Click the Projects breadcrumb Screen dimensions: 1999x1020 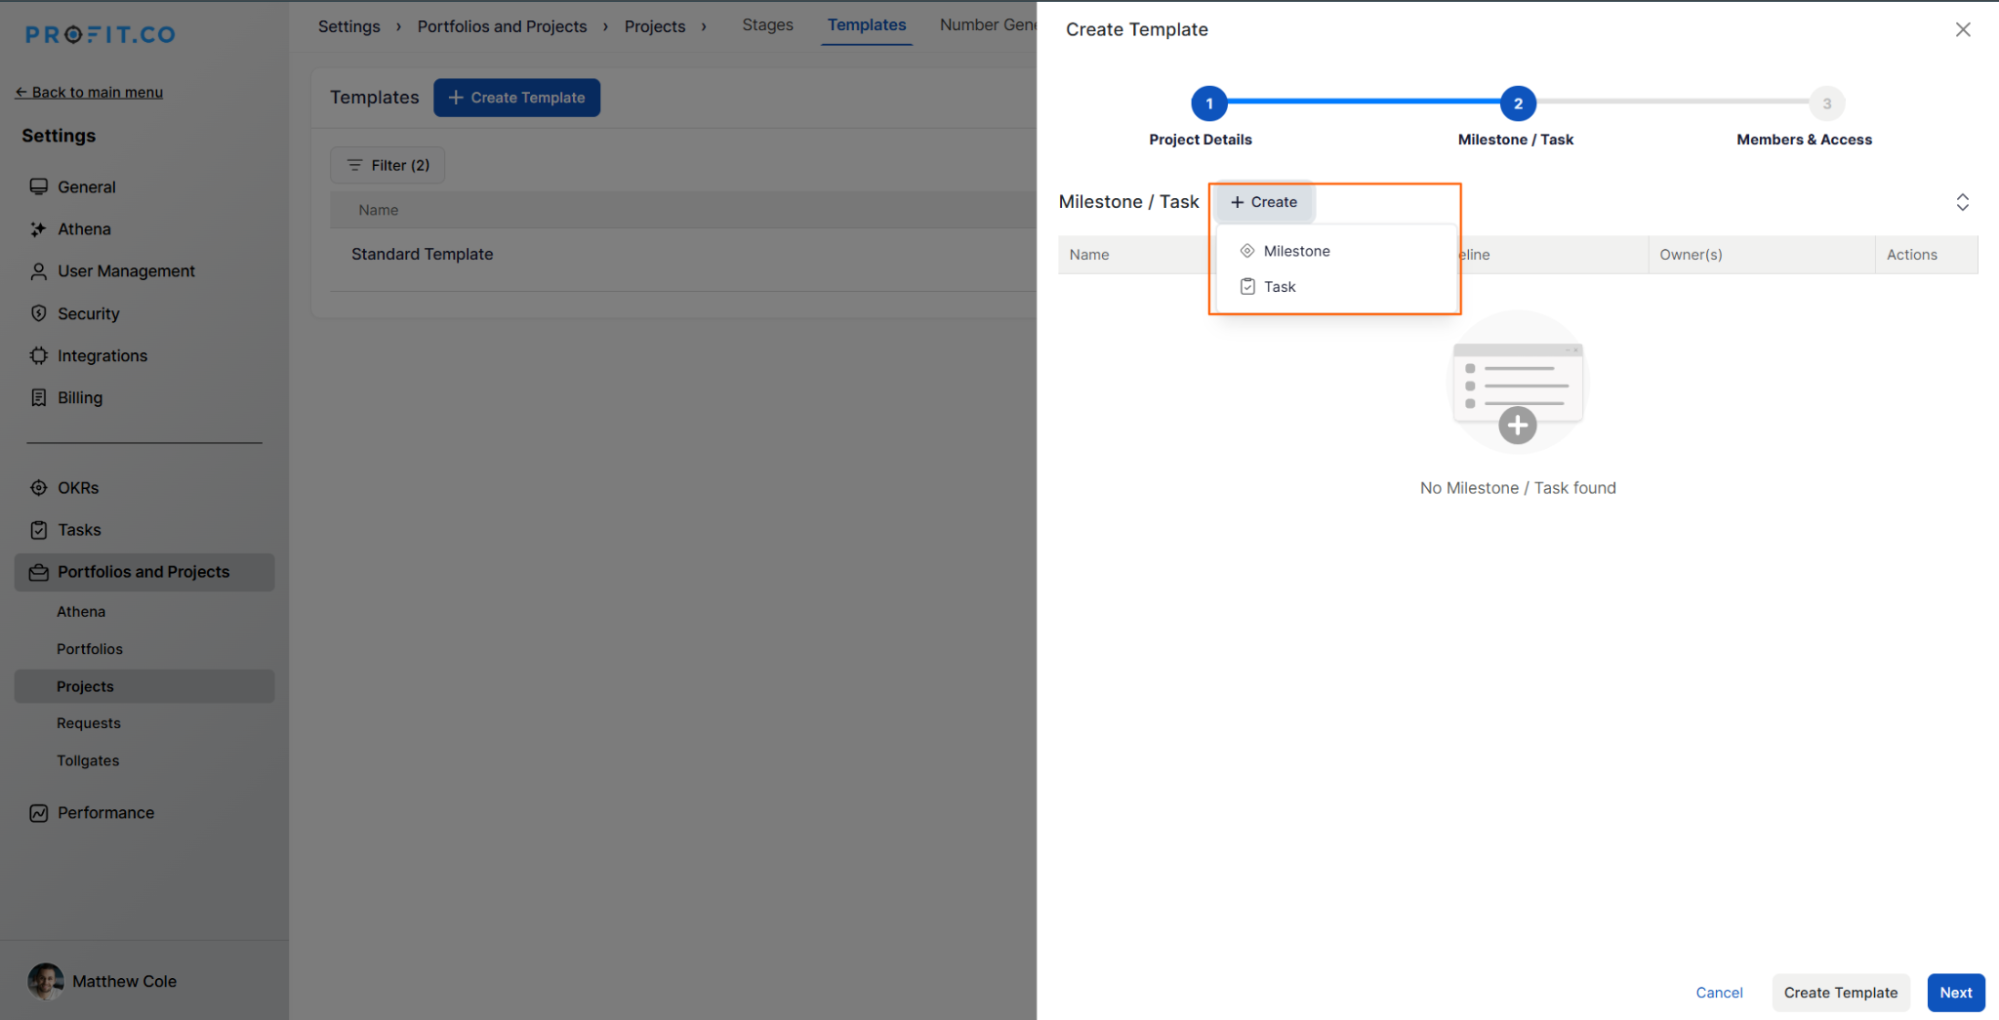point(655,26)
